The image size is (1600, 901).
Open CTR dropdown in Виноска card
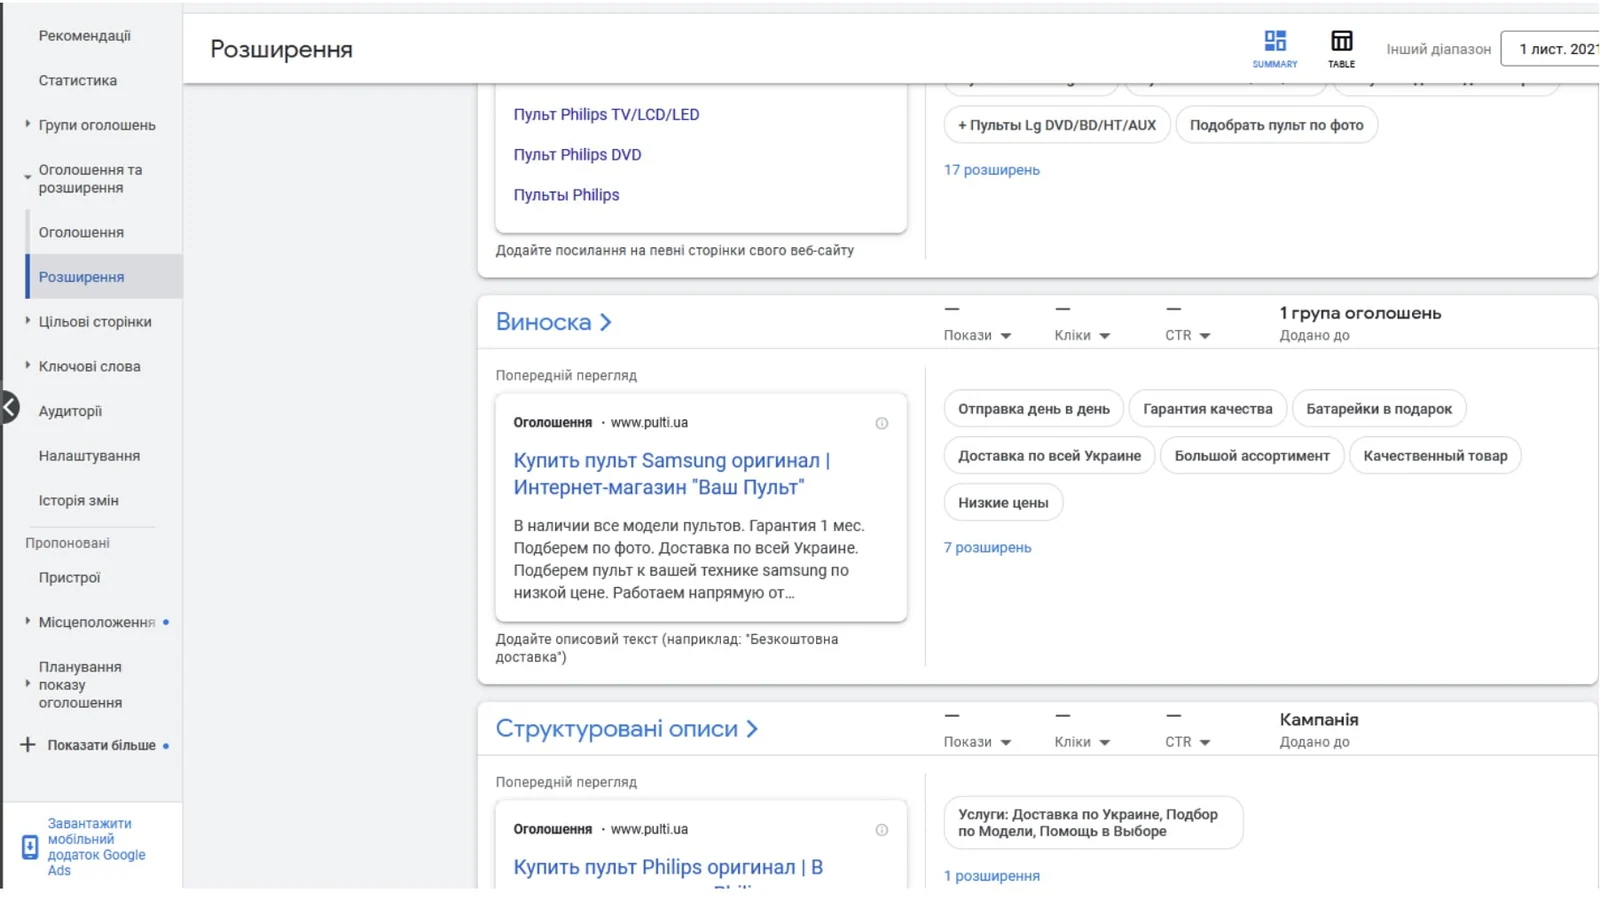(1188, 335)
